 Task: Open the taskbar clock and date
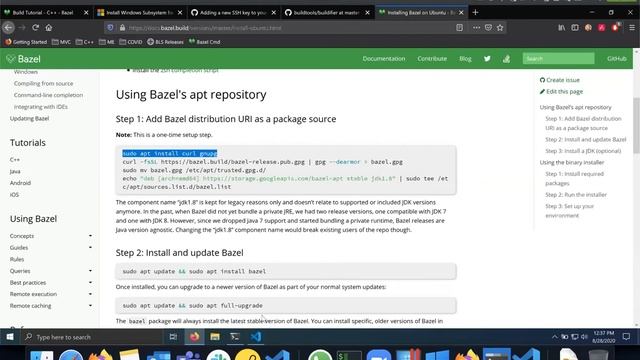tap(604, 337)
